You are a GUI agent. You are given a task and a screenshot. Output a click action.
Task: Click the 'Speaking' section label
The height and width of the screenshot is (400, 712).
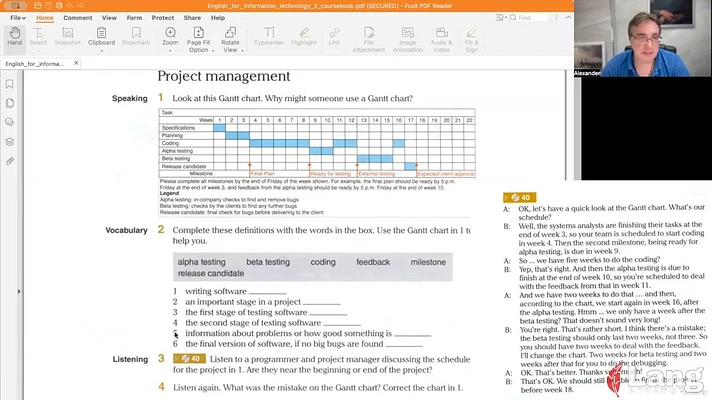click(129, 98)
